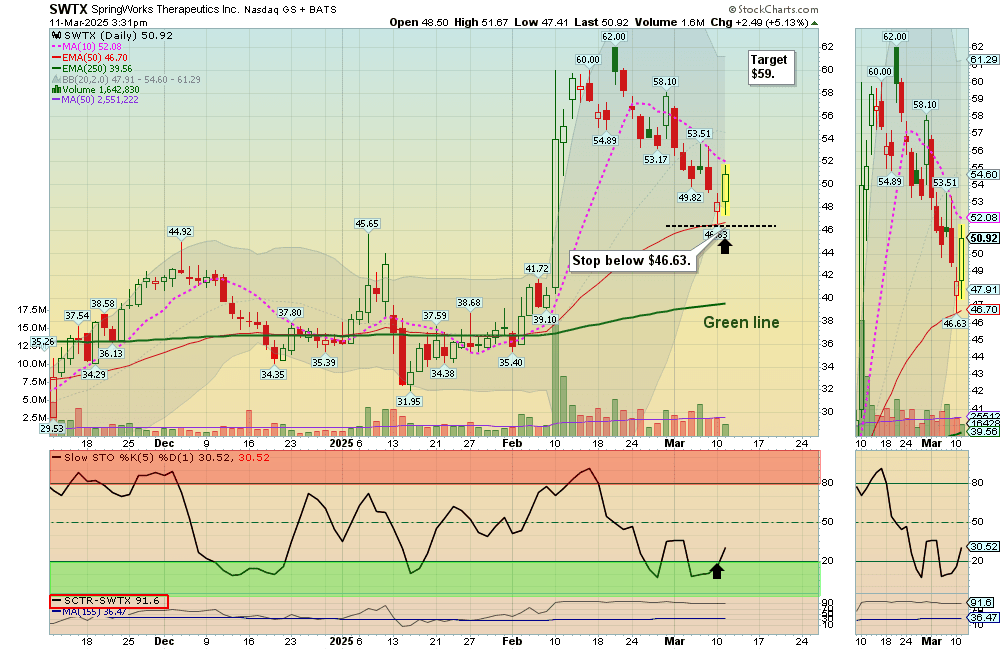Click the EMA(250) 39.56 legend entry
The width and height of the screenshot is (1000, 650).
(97, 68)
